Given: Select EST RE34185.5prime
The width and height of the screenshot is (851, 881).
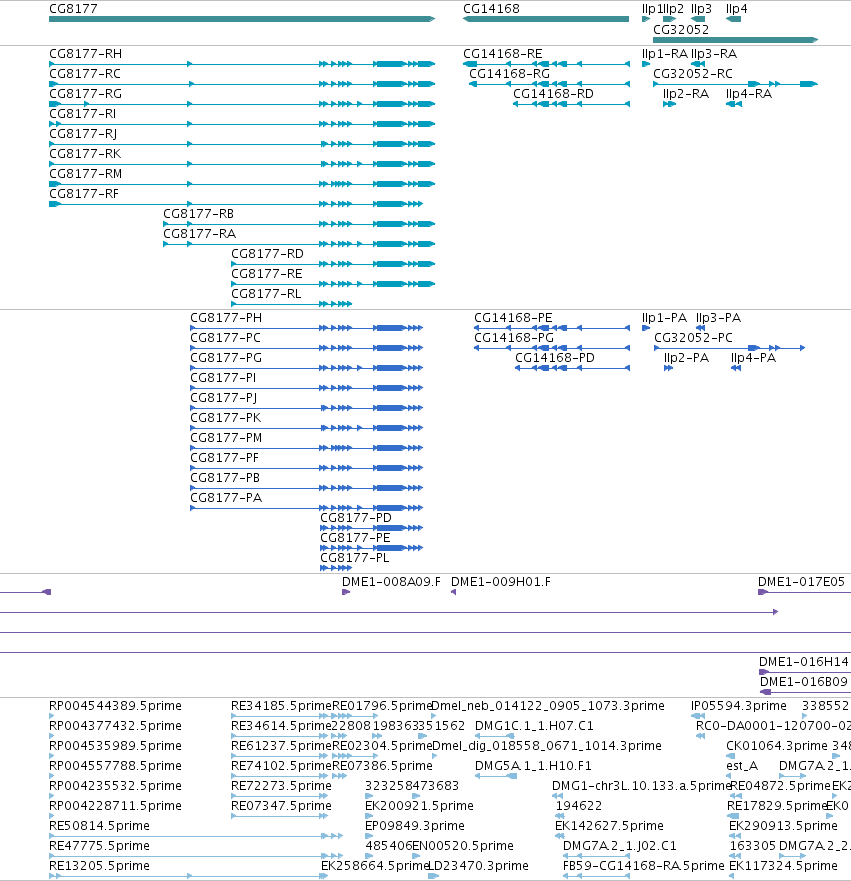Looking at the screenshot, I should click(280, 716).
